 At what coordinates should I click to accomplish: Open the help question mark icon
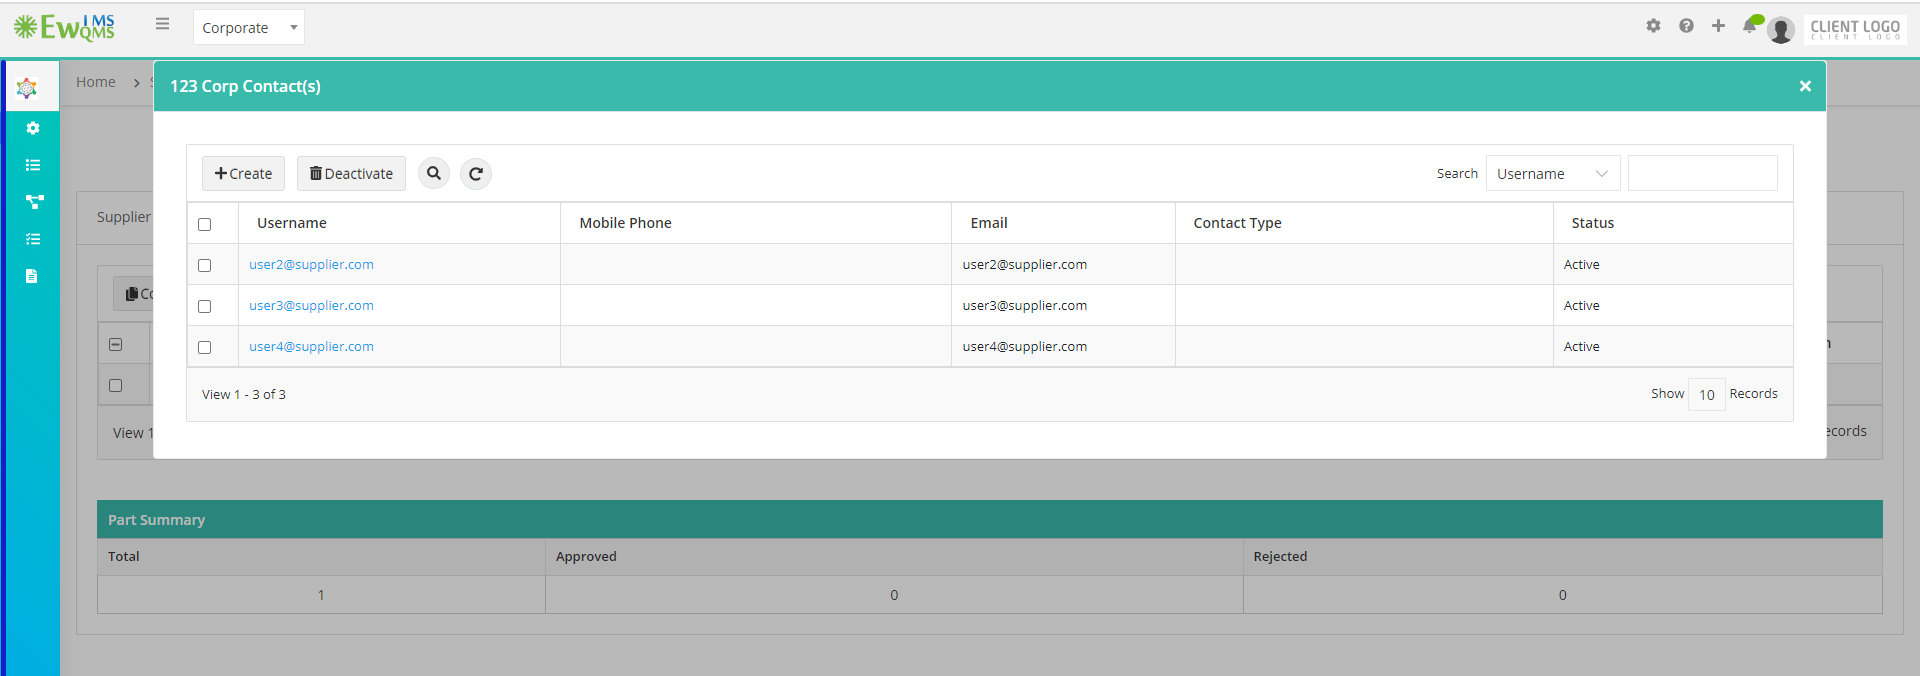(1686, 26)
